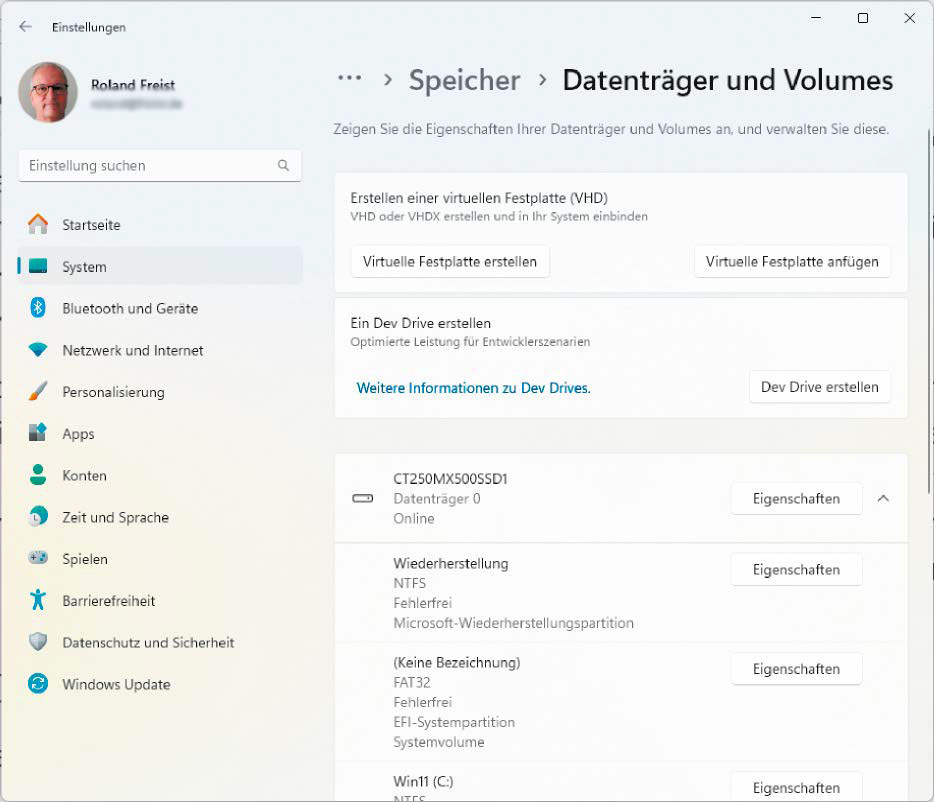The width and height of the screenshot is (934, 802).
Task: Expand the breadcrumb ellipsis menu
Action: click(x=350, y=78)
